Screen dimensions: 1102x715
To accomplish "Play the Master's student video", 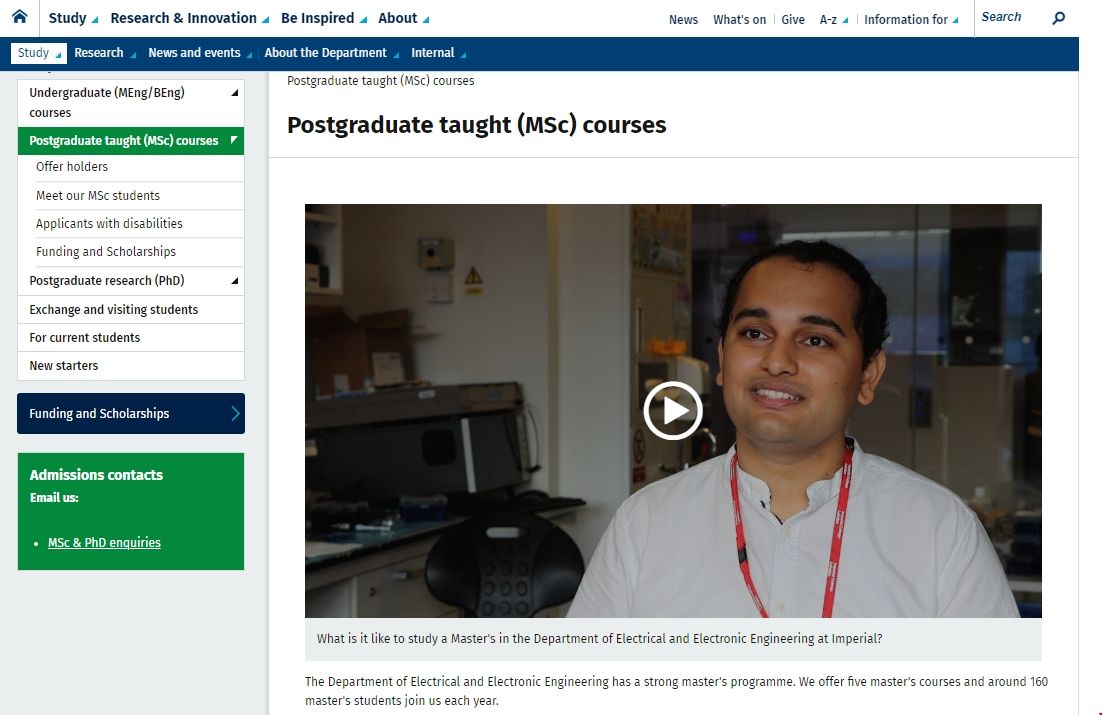I will click(672, 411).
